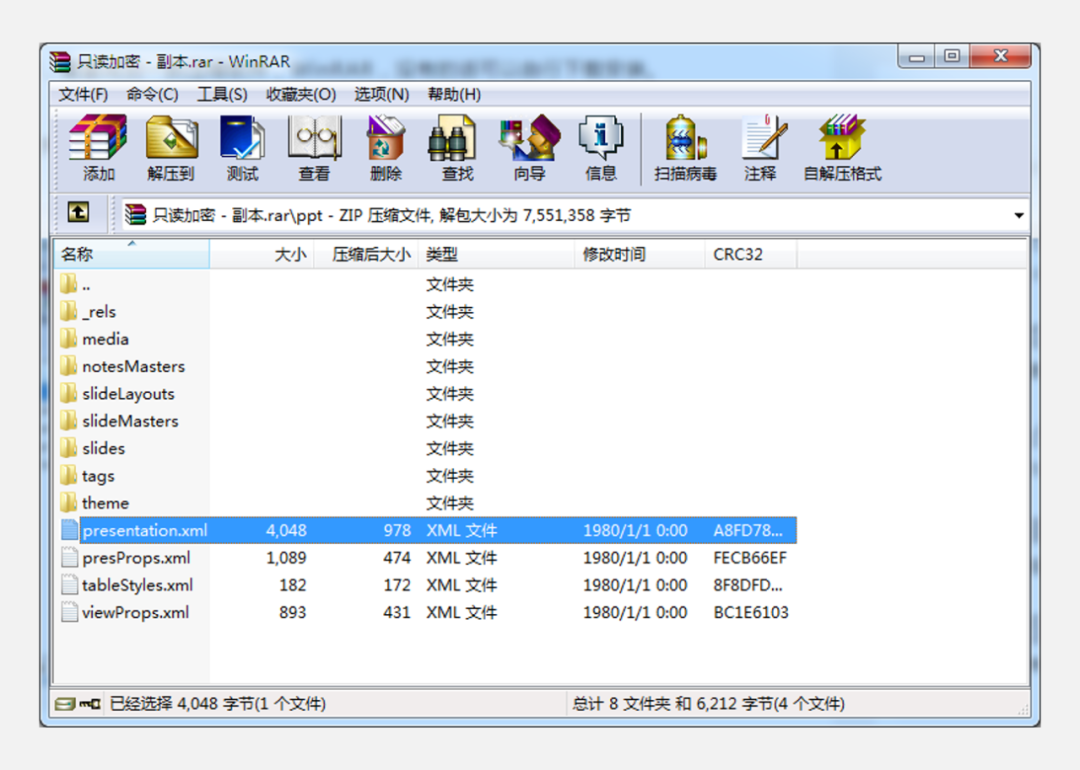The height and width of the screenshot is (770, 1080).
Task: Sort by the 类型 column header
Action: pyautogui.click(x=497, y=254)
